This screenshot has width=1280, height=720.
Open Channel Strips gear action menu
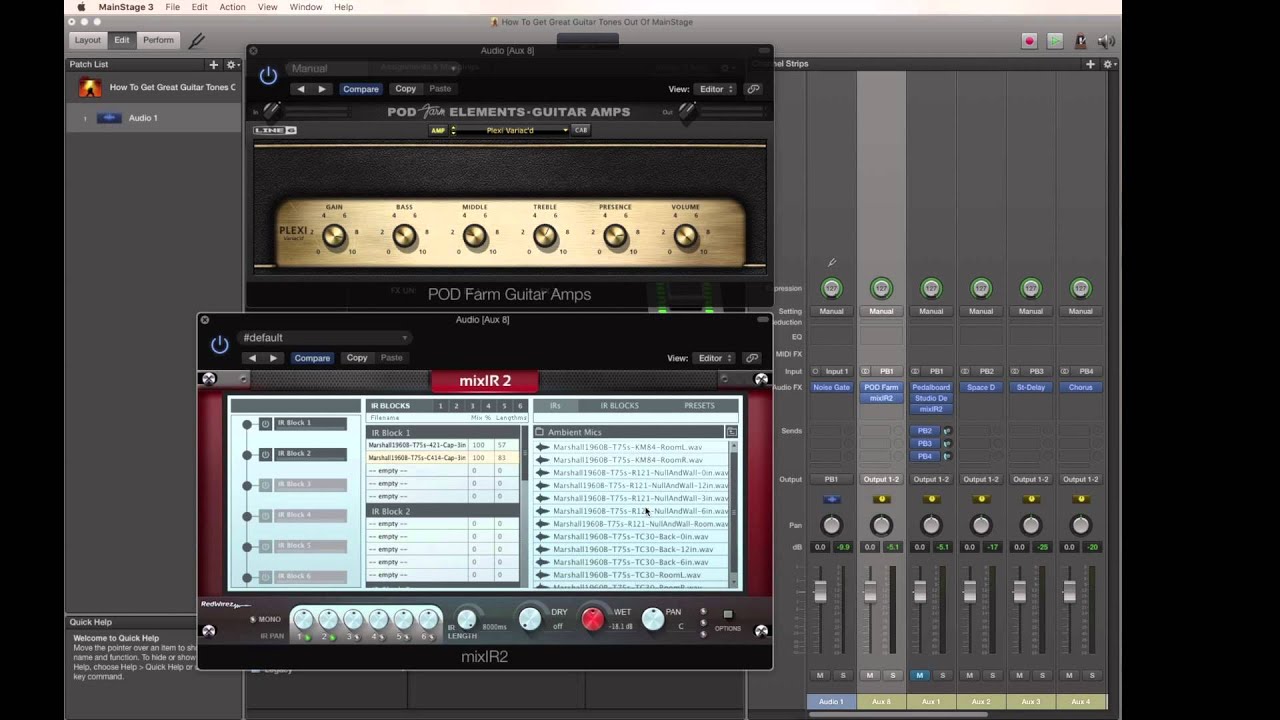point(1108,64)
